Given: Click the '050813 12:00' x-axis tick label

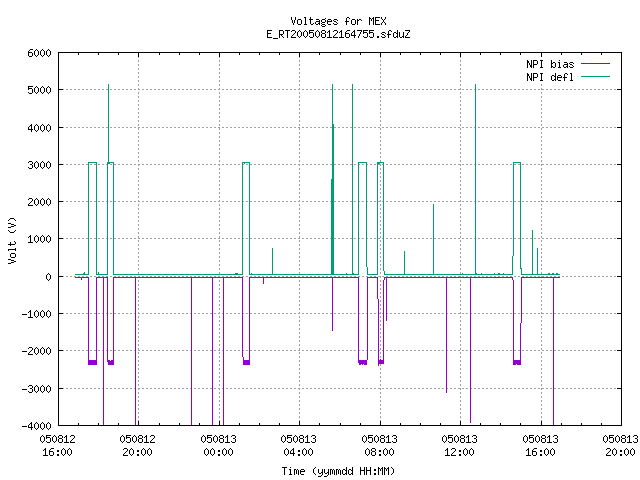Looking at the screenshot, I should point(459,446).
